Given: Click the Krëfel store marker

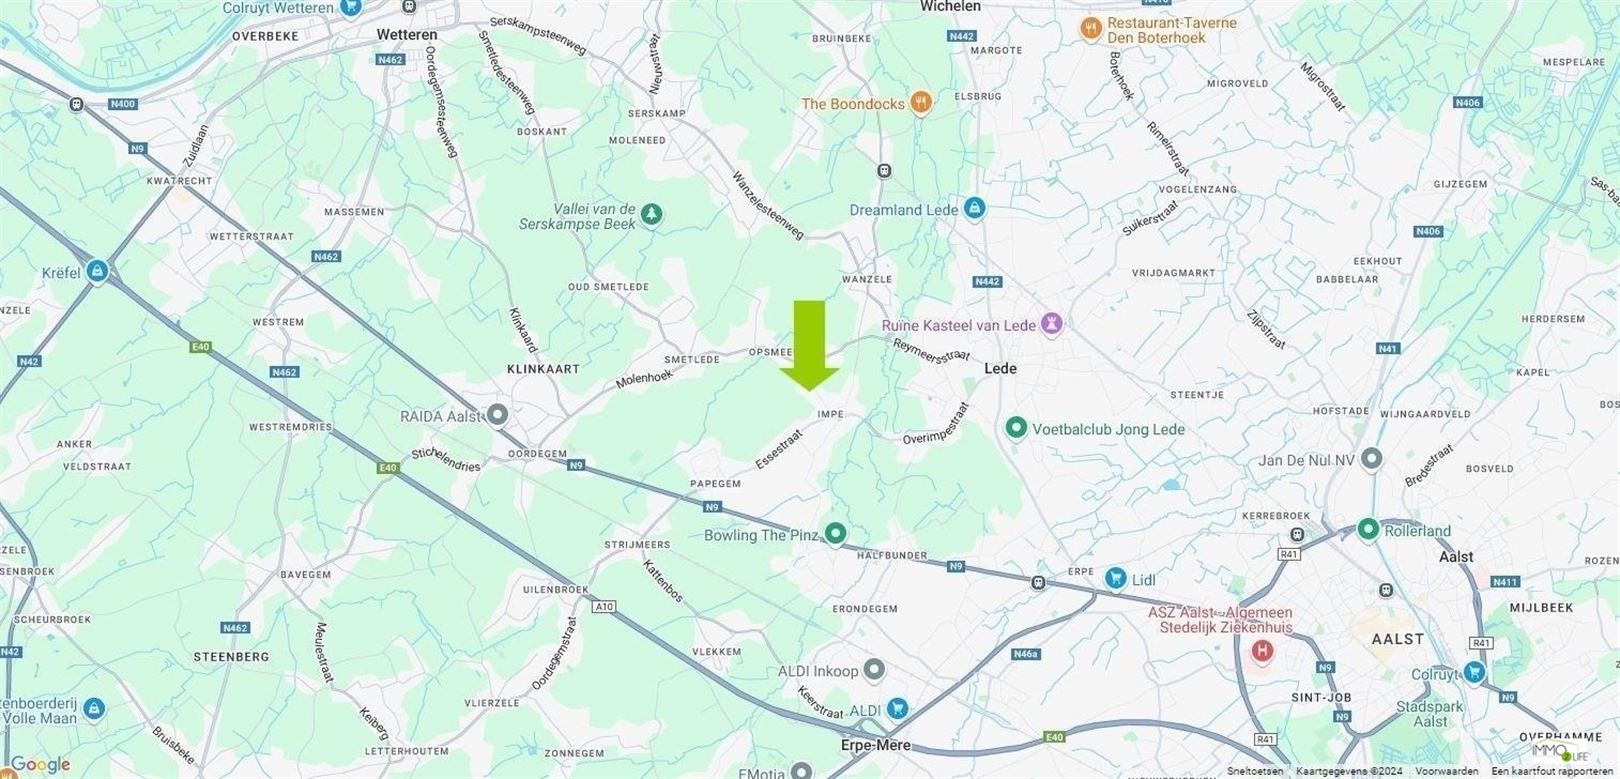Looking at the screenshot, I should click(96, 271).
